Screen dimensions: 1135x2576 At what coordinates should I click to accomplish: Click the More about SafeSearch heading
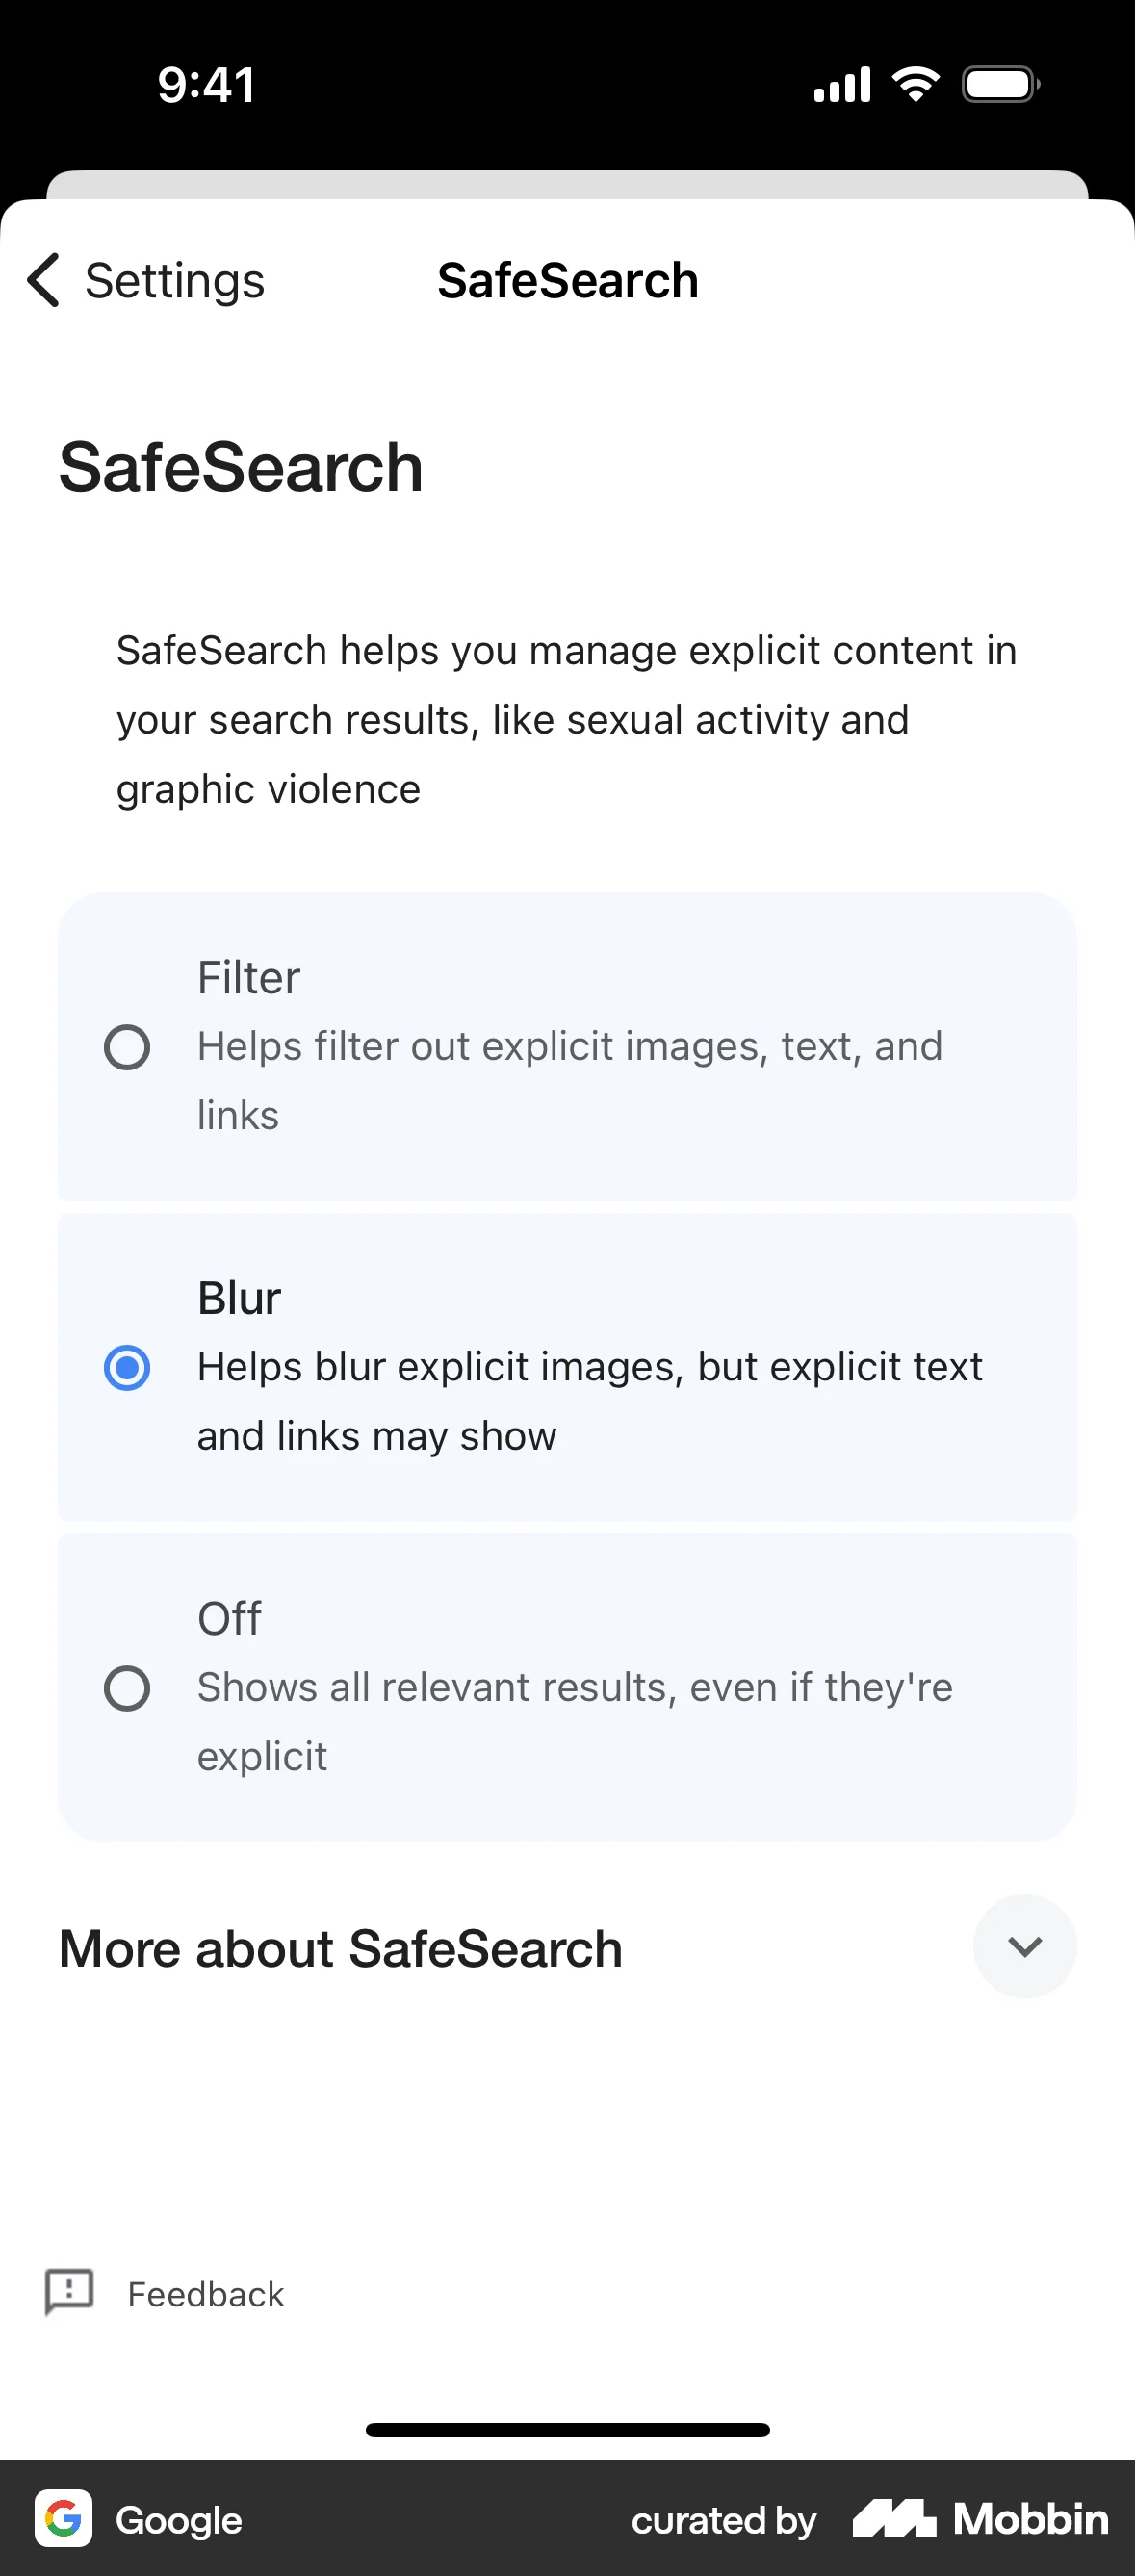pos(341,1948)
